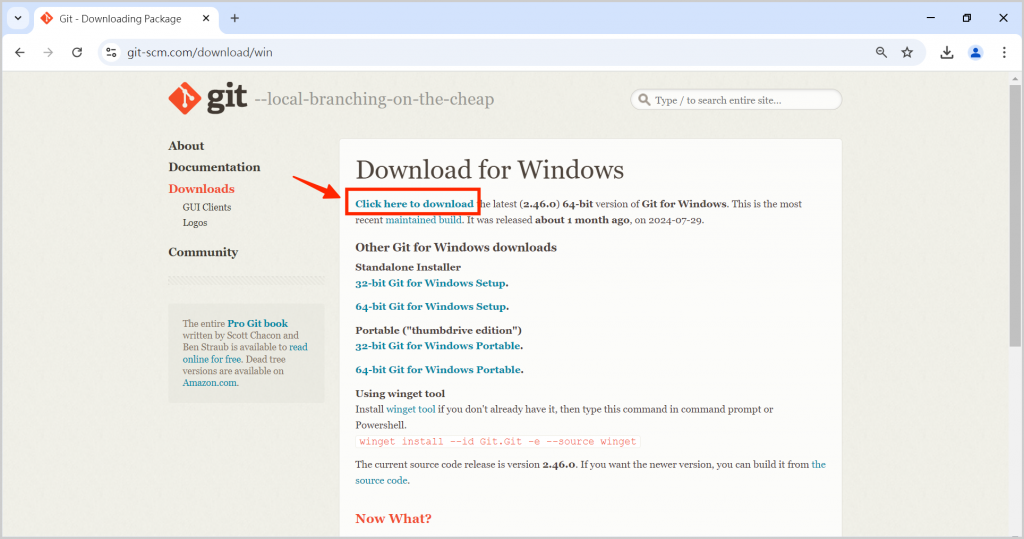Screen dimensions: 1024x539
Task: Click the '--local-branching-on-the-cheap' tagline
Action: [x=374, y=99]
